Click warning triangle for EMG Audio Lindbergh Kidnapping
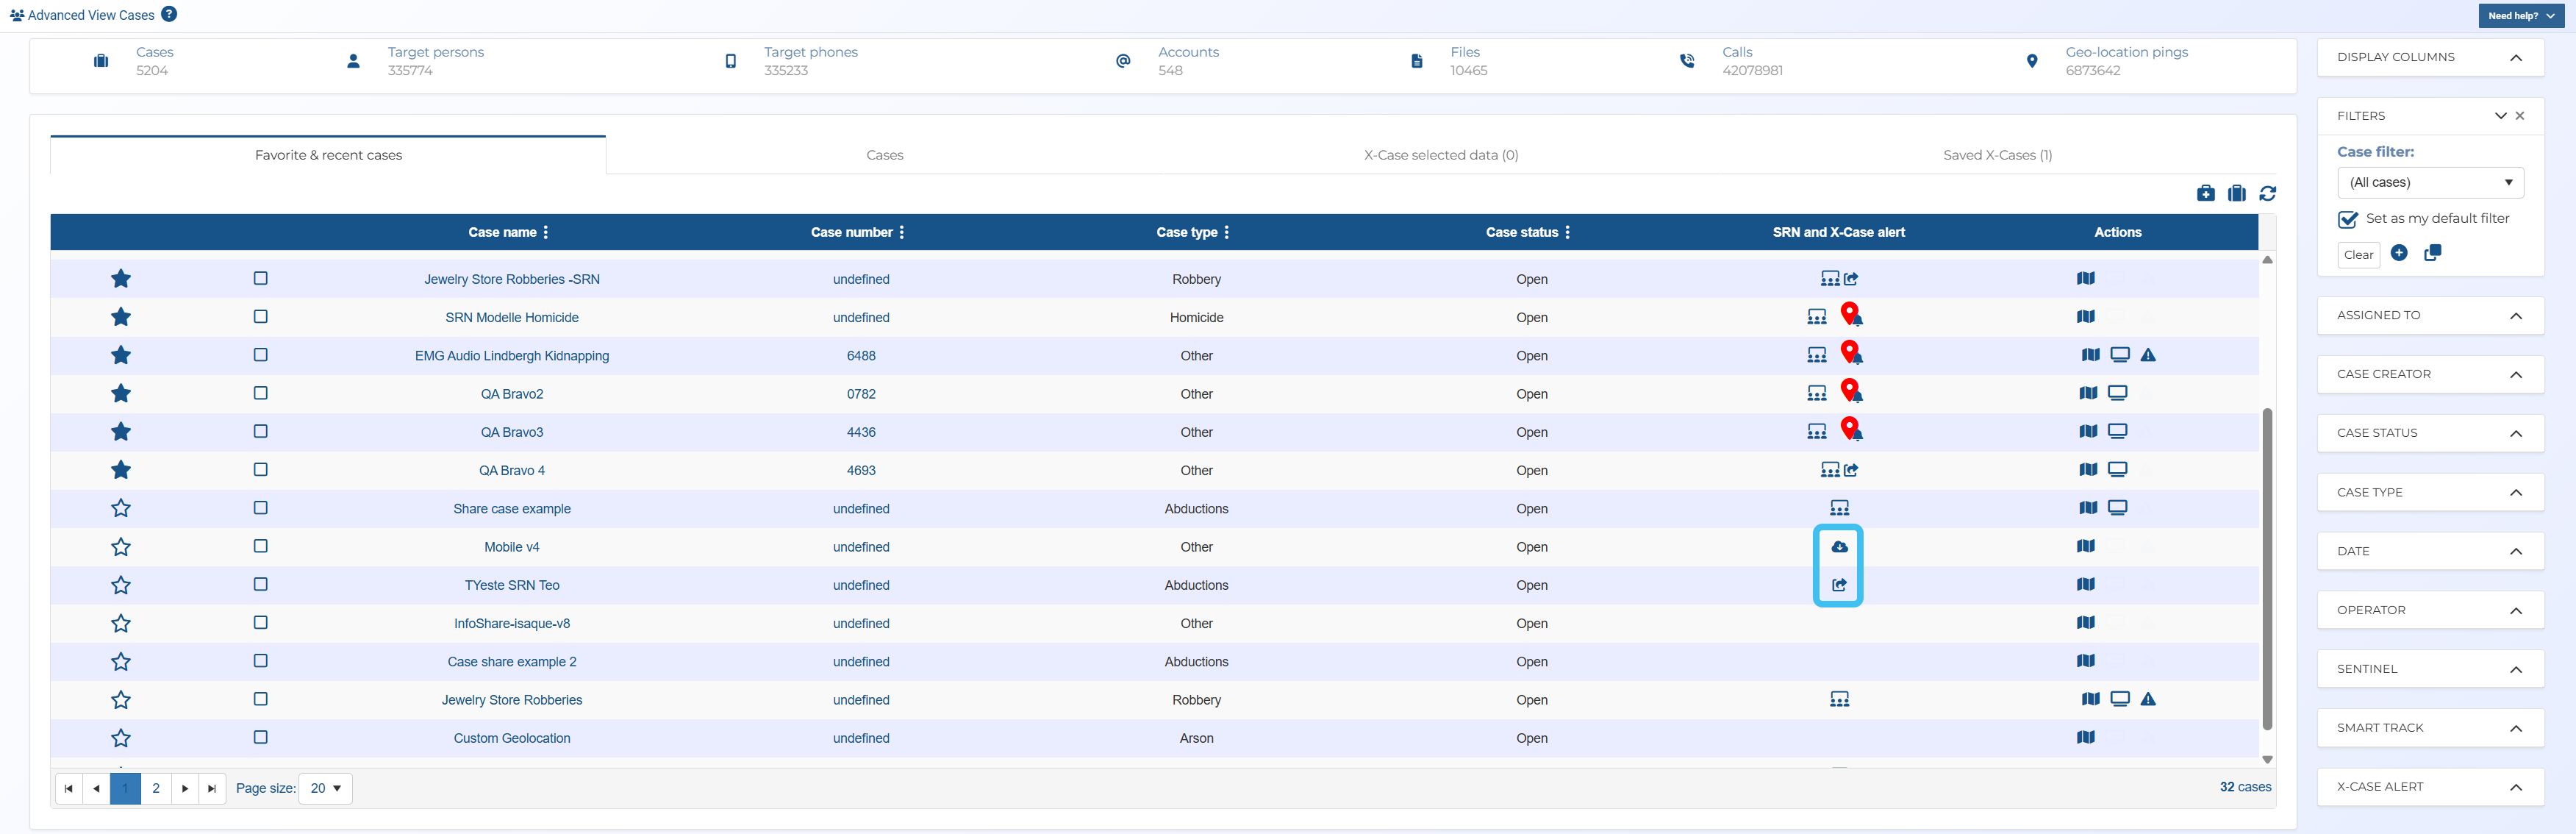Screen dimensions: 2576x834 pos(2148,355)
